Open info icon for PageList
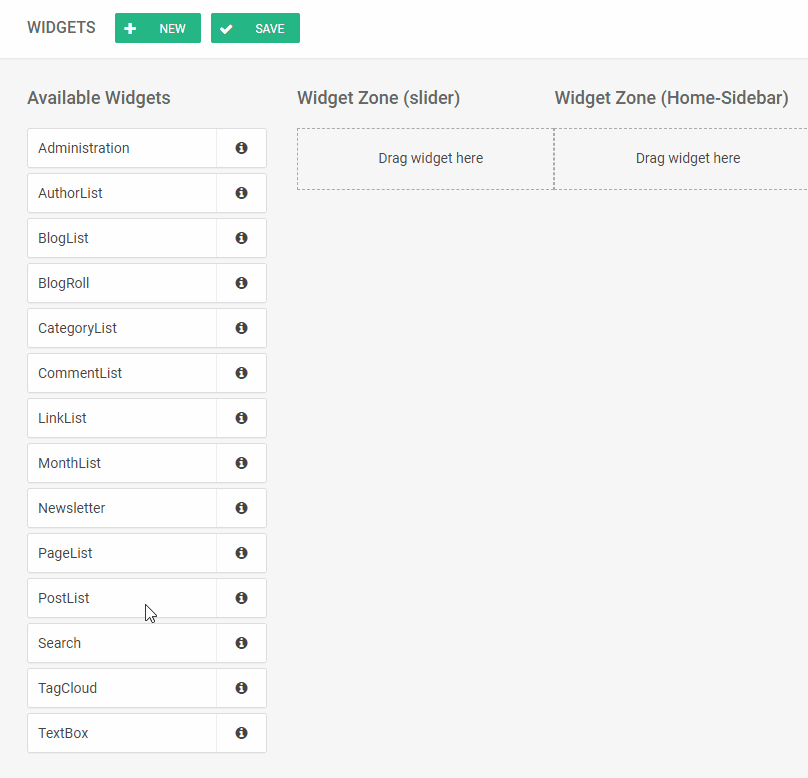 pyautogui.click(x=241, y=553)
